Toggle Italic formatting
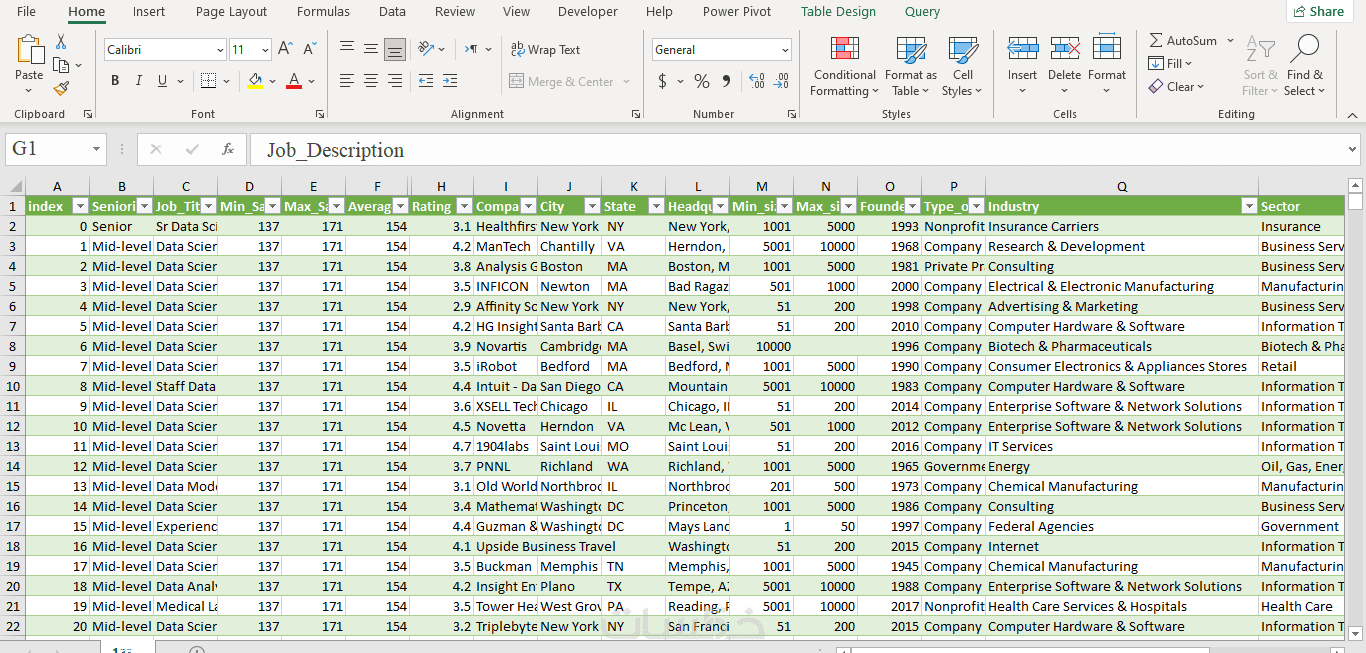1366x653 pixels. point(138,81)
